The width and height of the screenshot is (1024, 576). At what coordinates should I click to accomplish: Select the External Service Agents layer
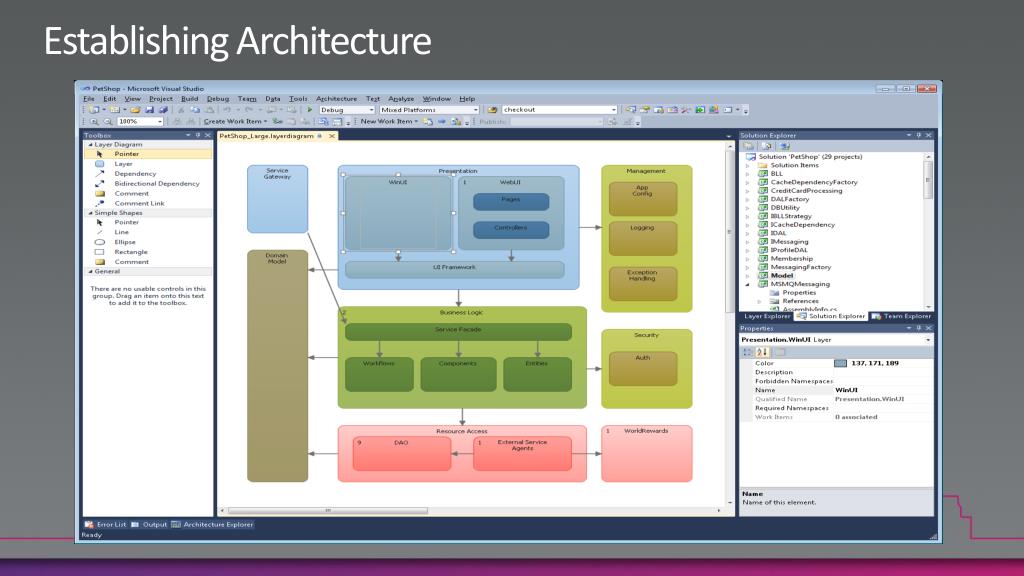(x=522, y=454)
